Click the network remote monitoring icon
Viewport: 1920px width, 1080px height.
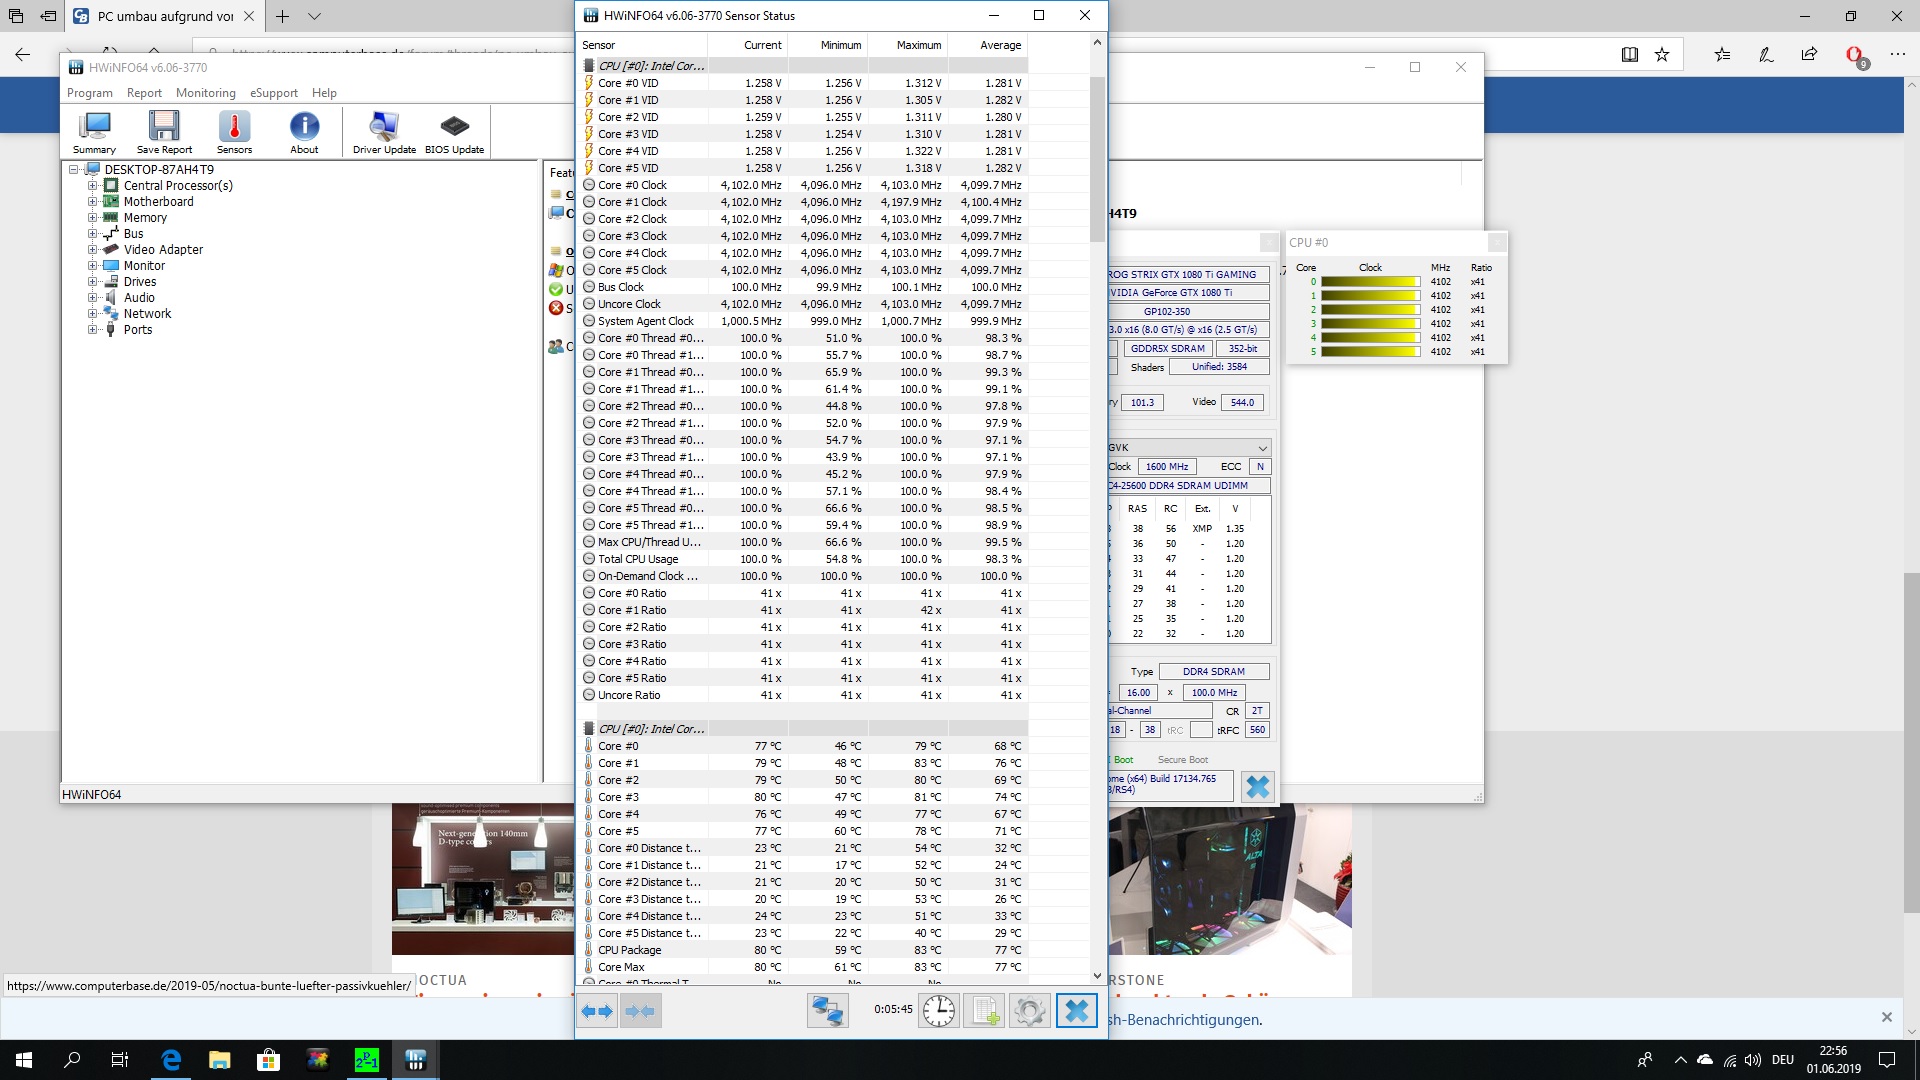(827, 1011)
